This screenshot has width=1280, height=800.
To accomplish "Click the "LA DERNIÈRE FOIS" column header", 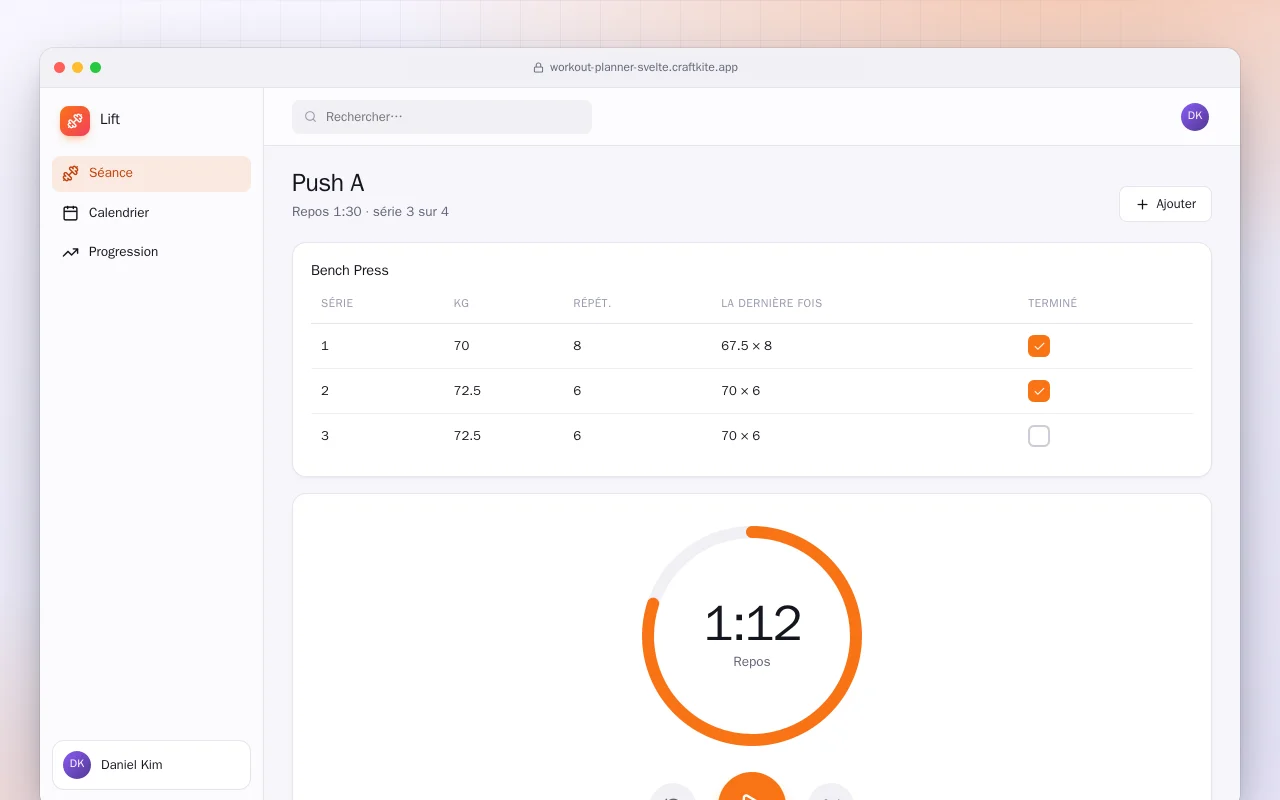I will coord(771,303).
